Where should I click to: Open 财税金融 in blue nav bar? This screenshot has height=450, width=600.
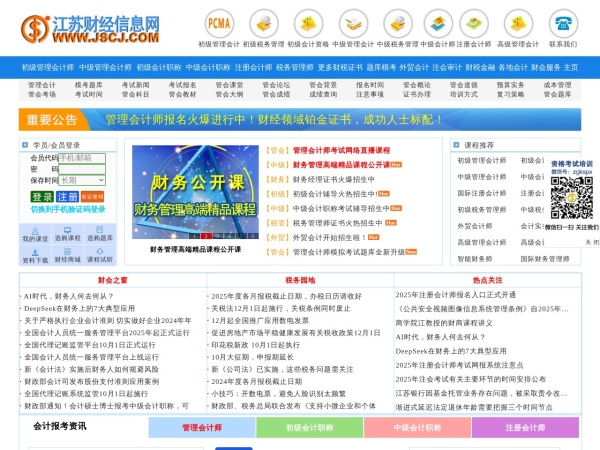pos(480,67)
